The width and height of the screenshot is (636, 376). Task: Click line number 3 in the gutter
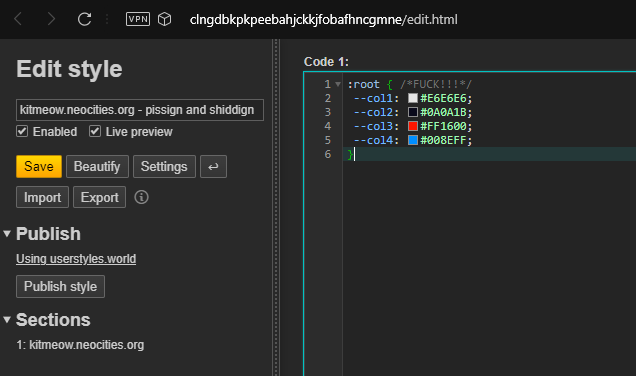pyautogui.click(x=328, y=112)
